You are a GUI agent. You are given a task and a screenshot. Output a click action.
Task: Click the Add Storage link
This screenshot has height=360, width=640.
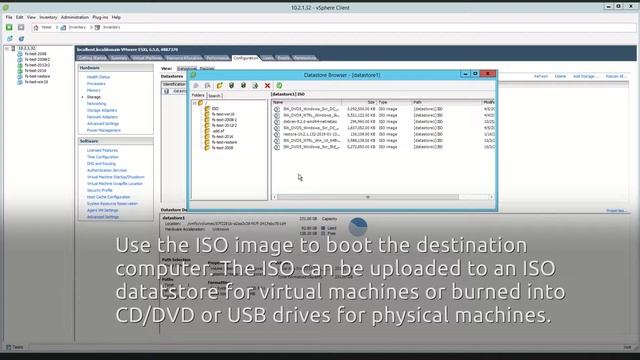[586, 76]
